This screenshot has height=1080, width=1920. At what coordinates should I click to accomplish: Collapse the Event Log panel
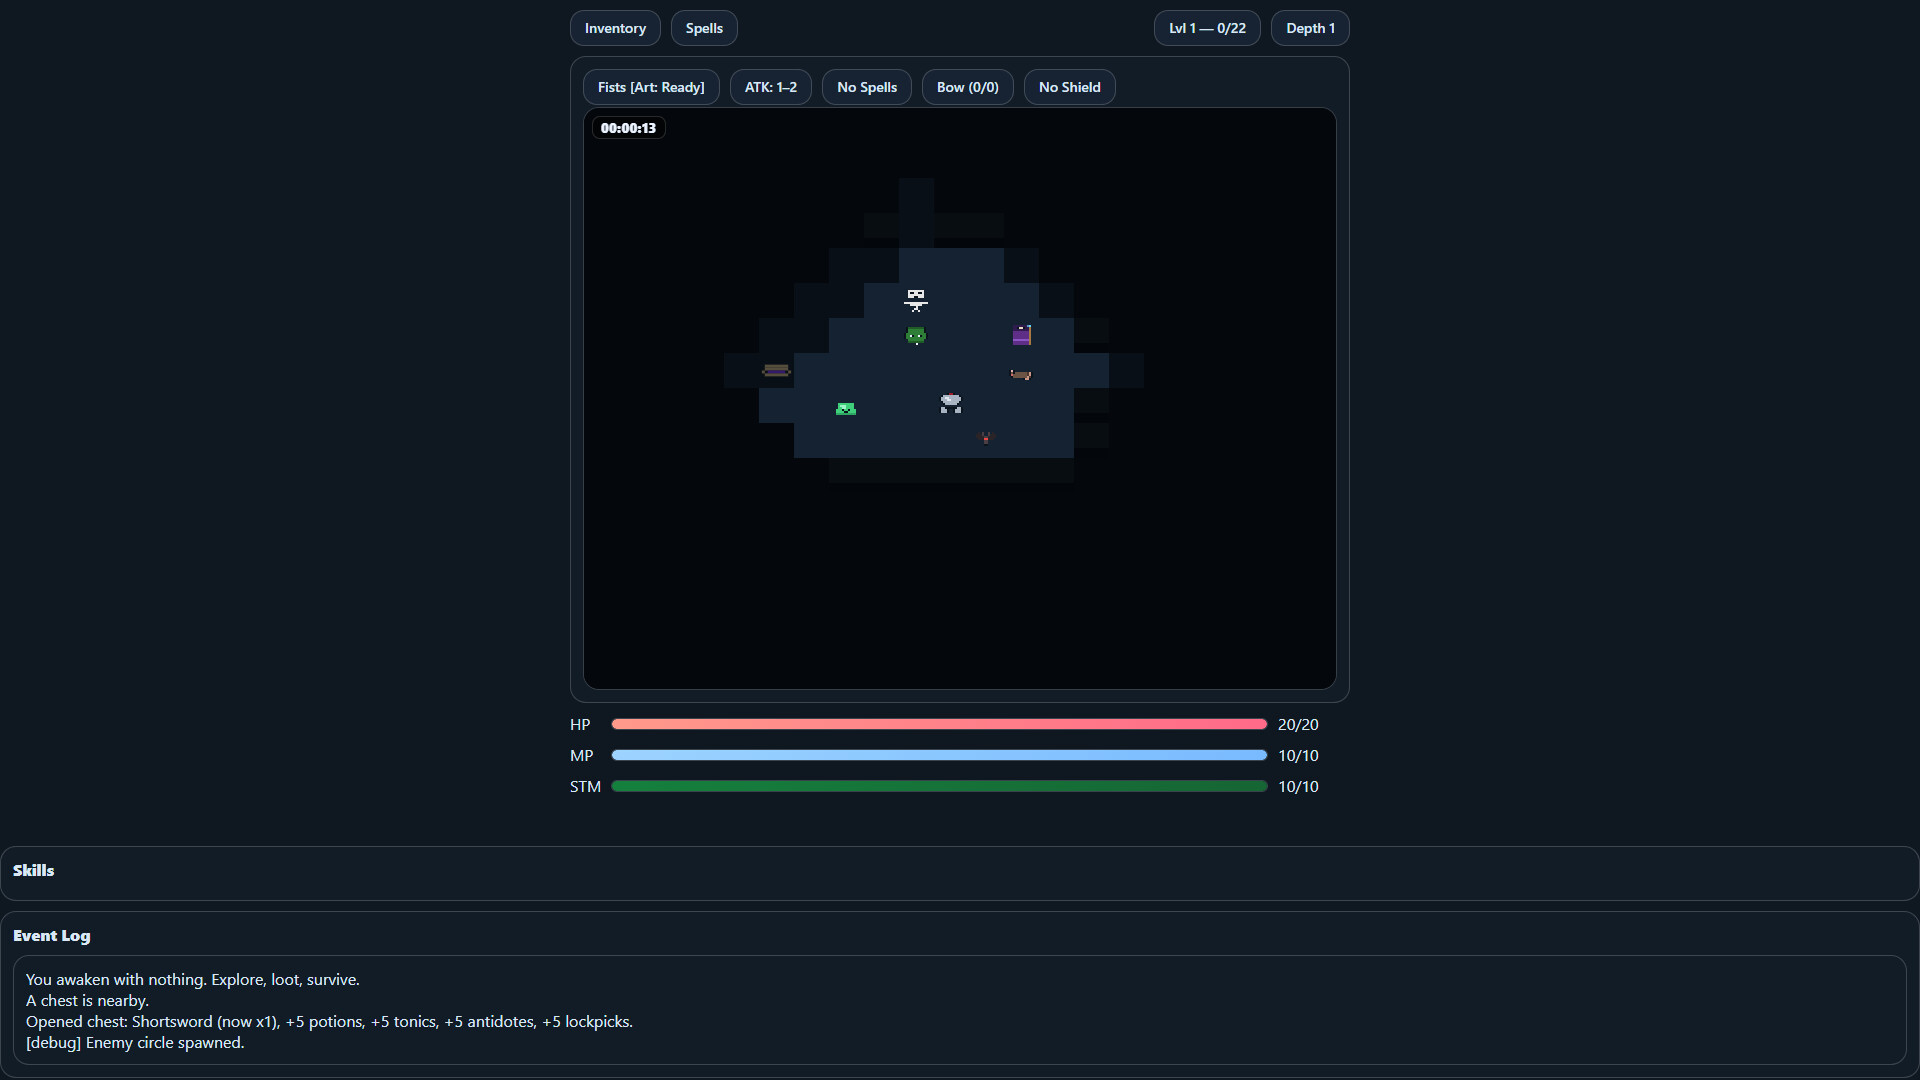pyautogui.click(x=51, y=936)
